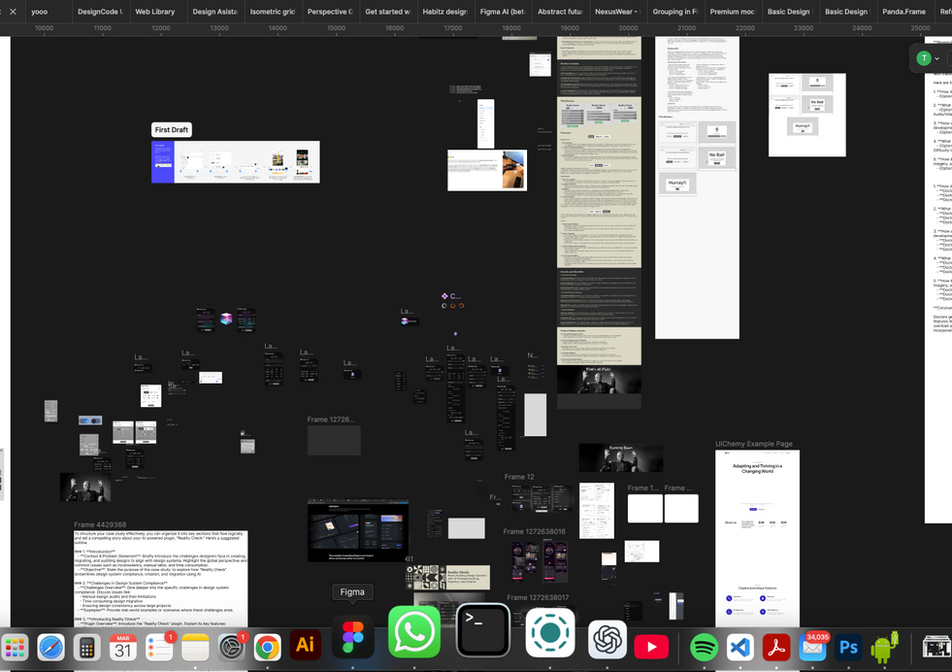Open Spotify from the dock
This screenshot has height=672, width=952.
click(x=704, y=647)
